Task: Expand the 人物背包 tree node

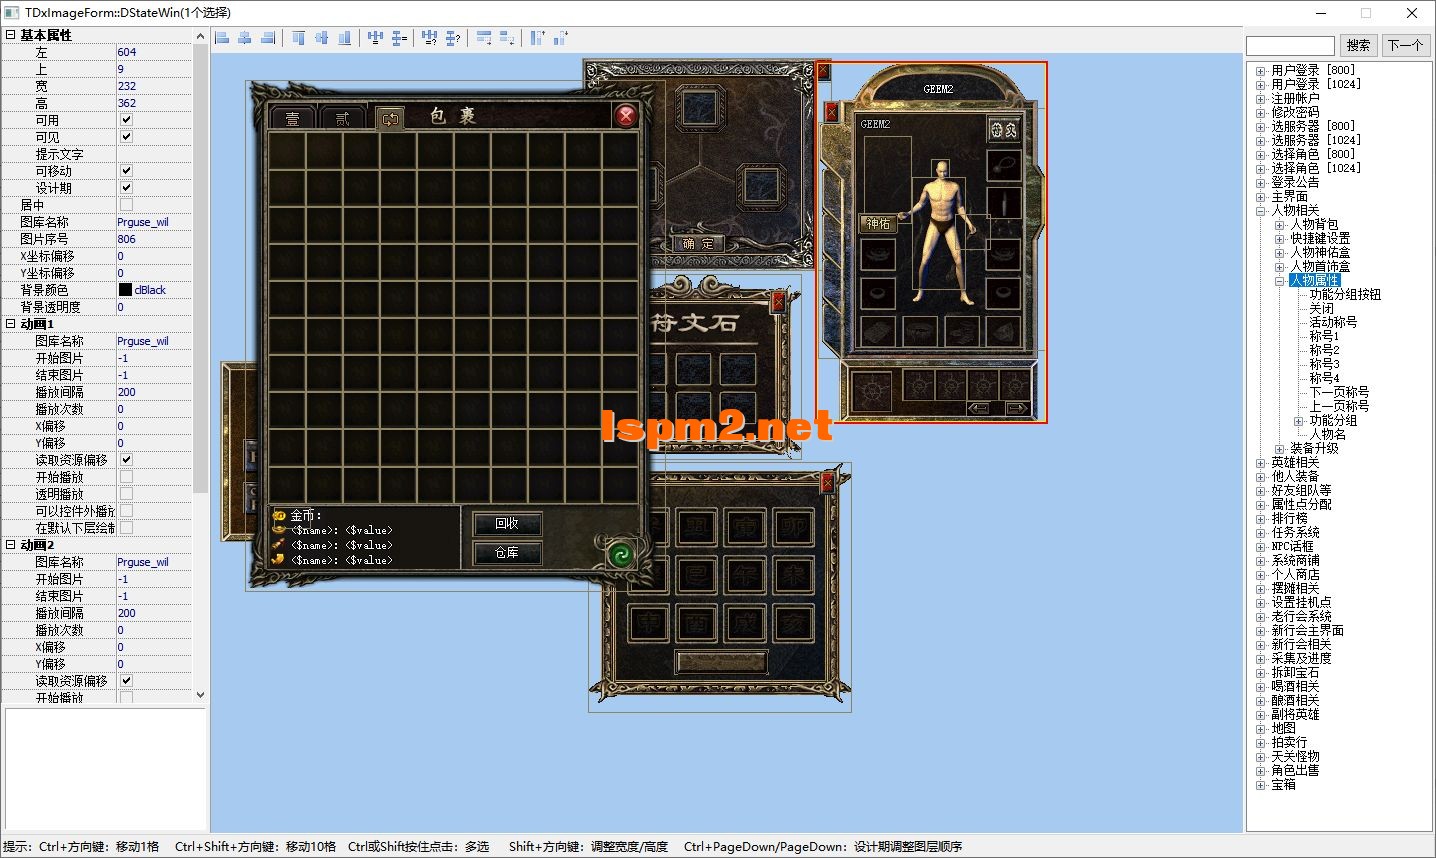Action: coord(1280,225)
